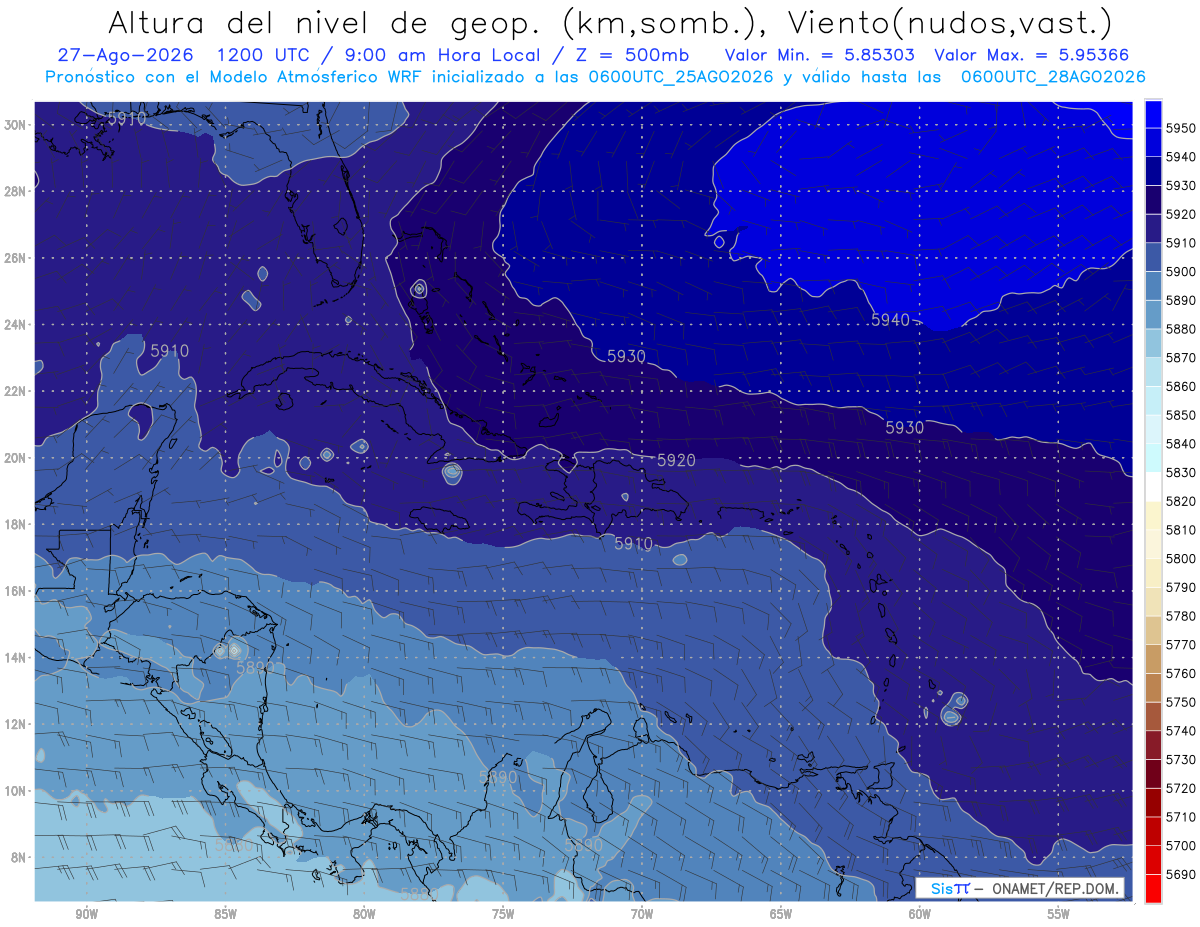Click the '5950' value in the color legend

1180,128
